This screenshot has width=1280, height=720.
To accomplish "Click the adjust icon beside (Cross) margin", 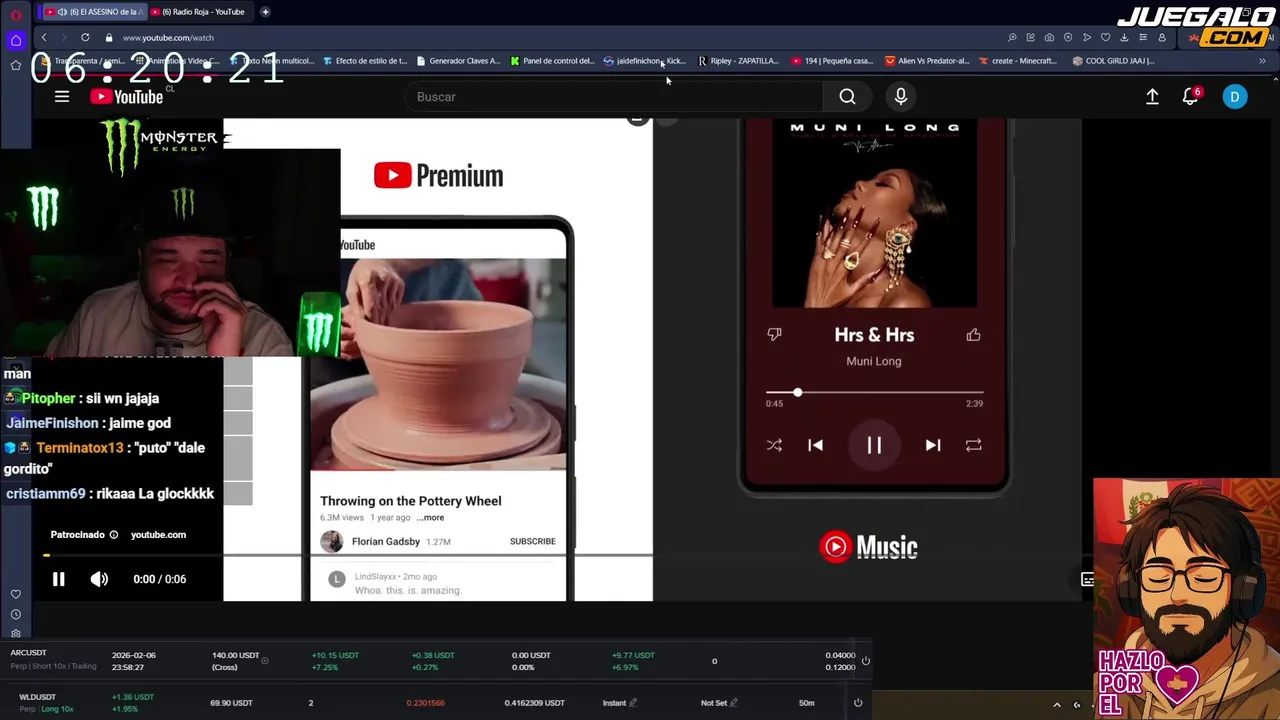I will point(264,661).
